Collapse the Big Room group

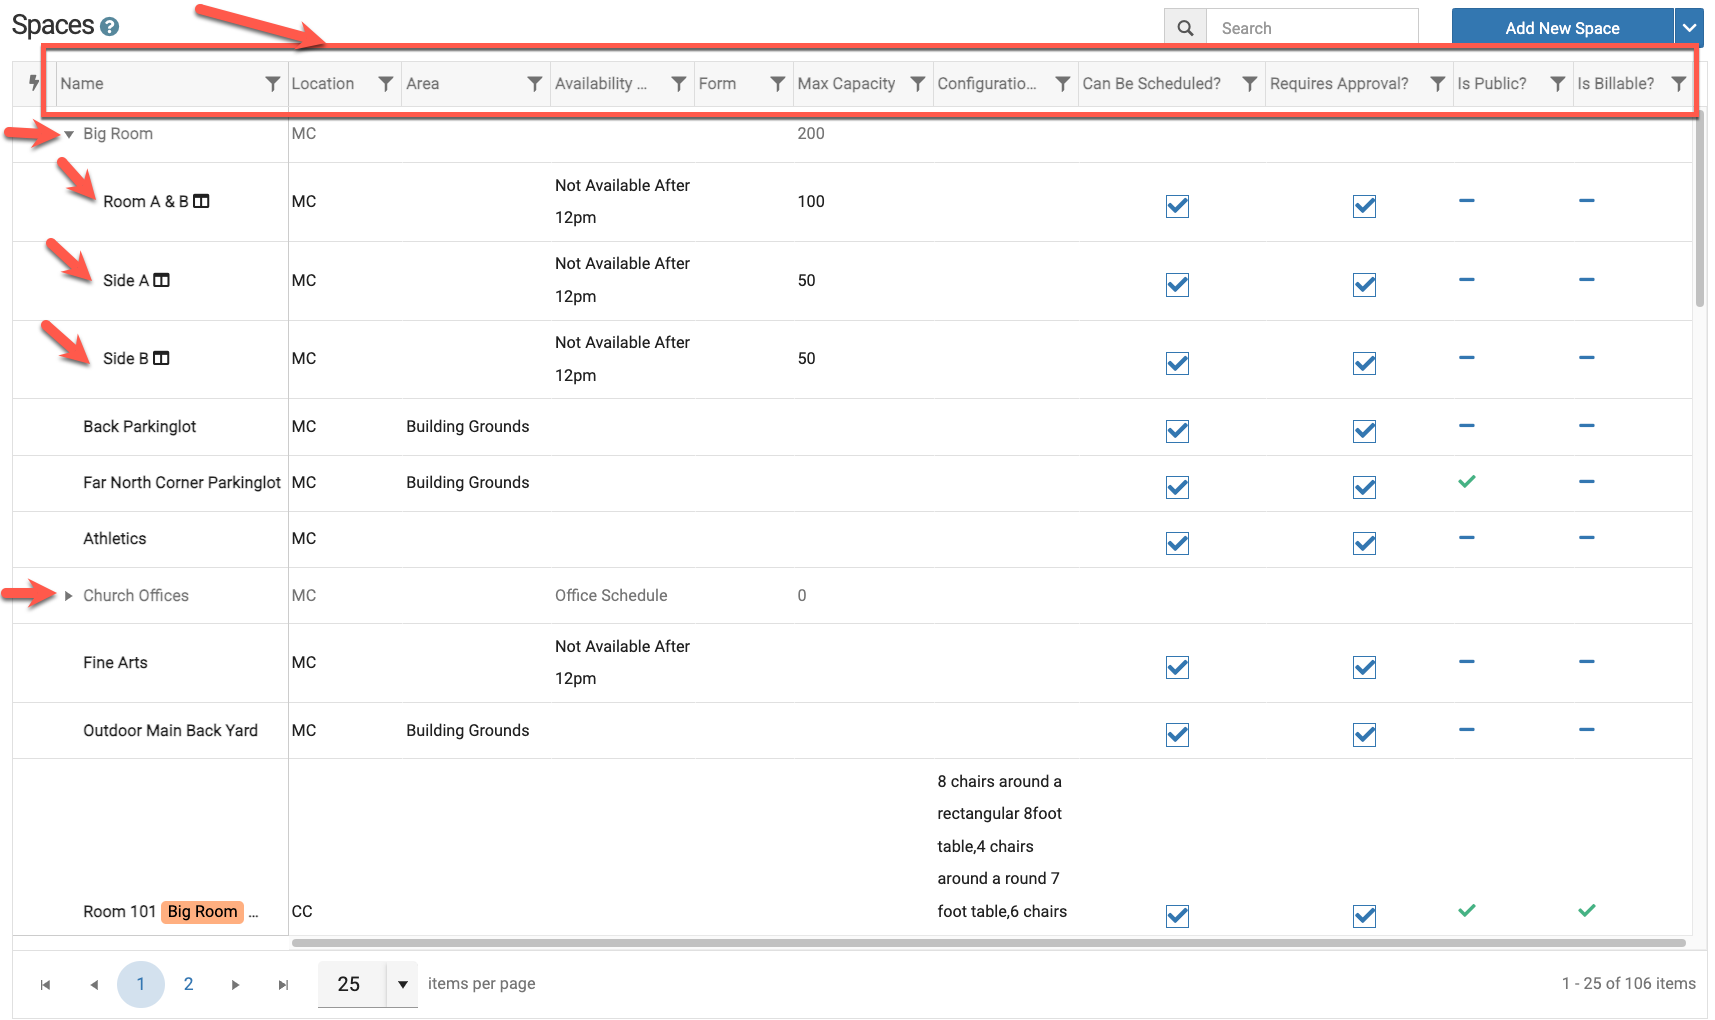[x=69, y=134]
